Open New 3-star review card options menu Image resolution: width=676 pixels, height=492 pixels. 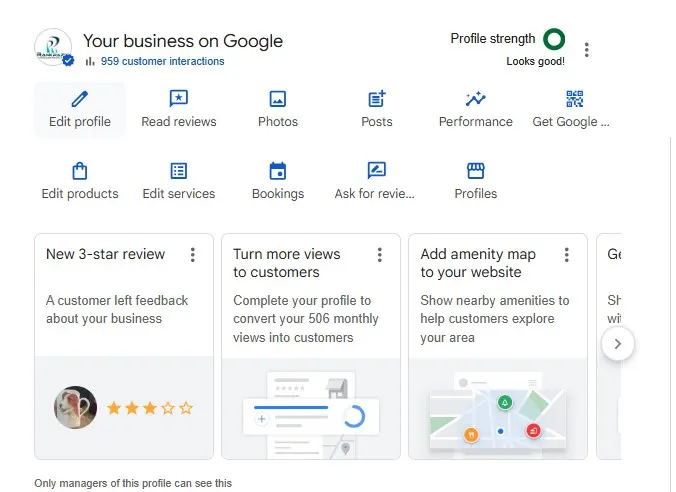coord(193,255)
